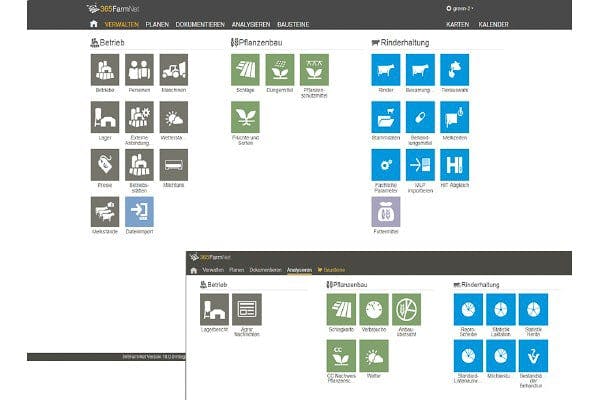Go to KARTEN in top navigation
Image resolution: width=600 pixels, height=400 pixels.
458,24
